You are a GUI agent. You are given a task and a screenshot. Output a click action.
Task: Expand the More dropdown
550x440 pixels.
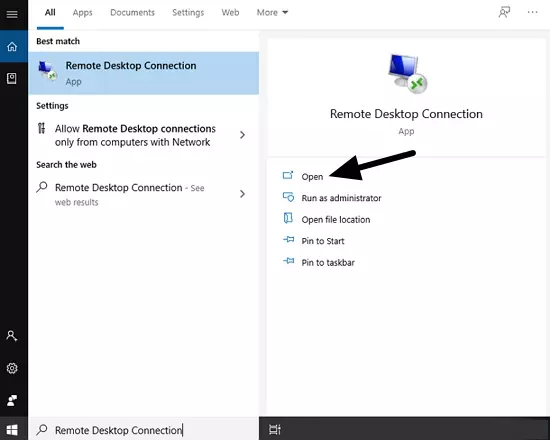pyautogui.click(x=272, y=13)
